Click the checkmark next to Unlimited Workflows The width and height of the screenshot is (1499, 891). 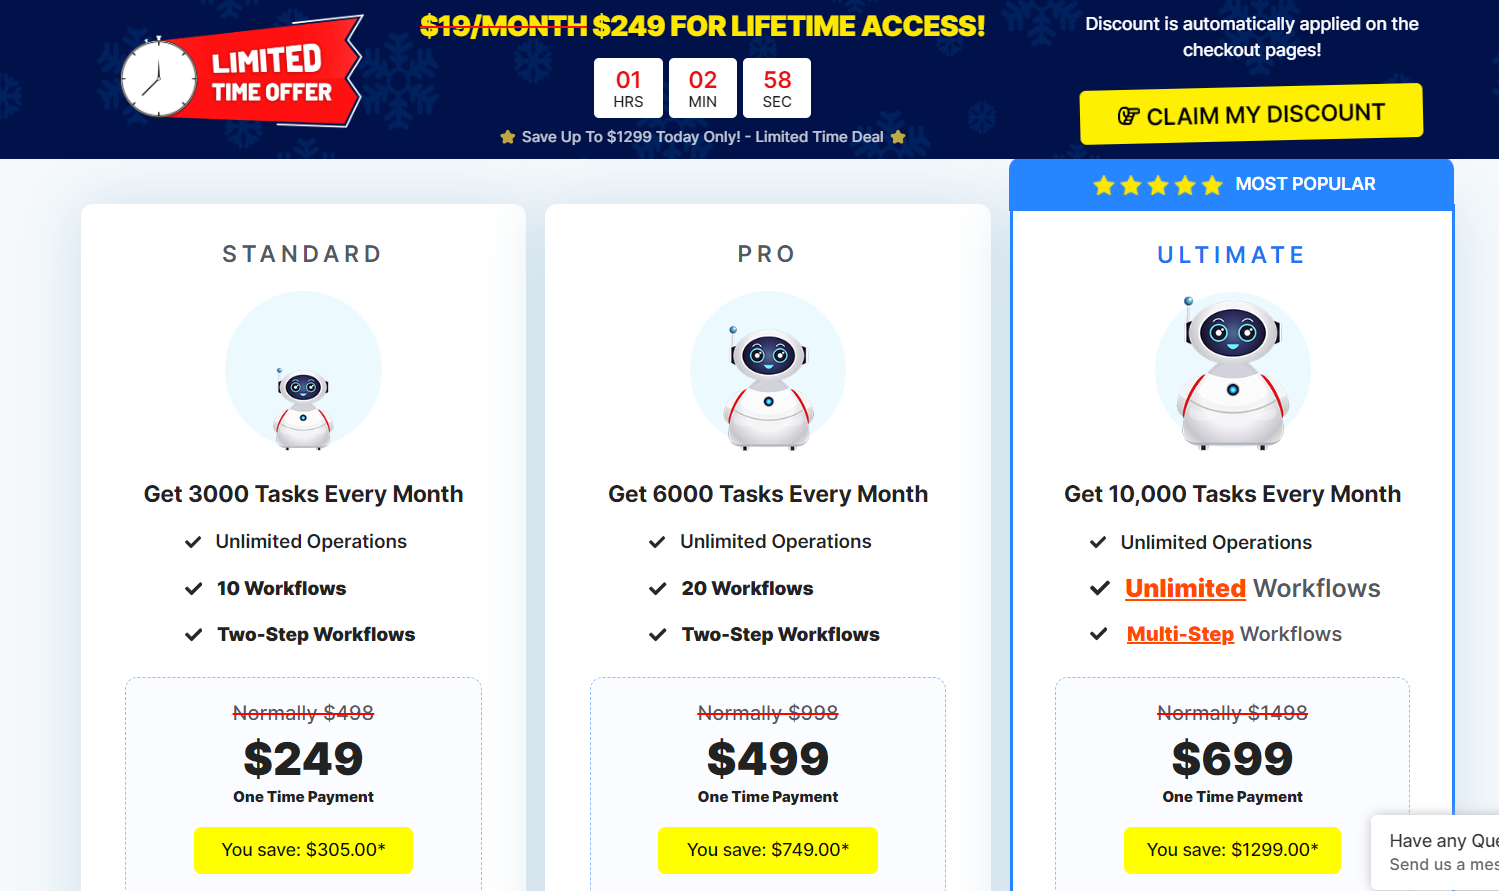(1099, 588)
